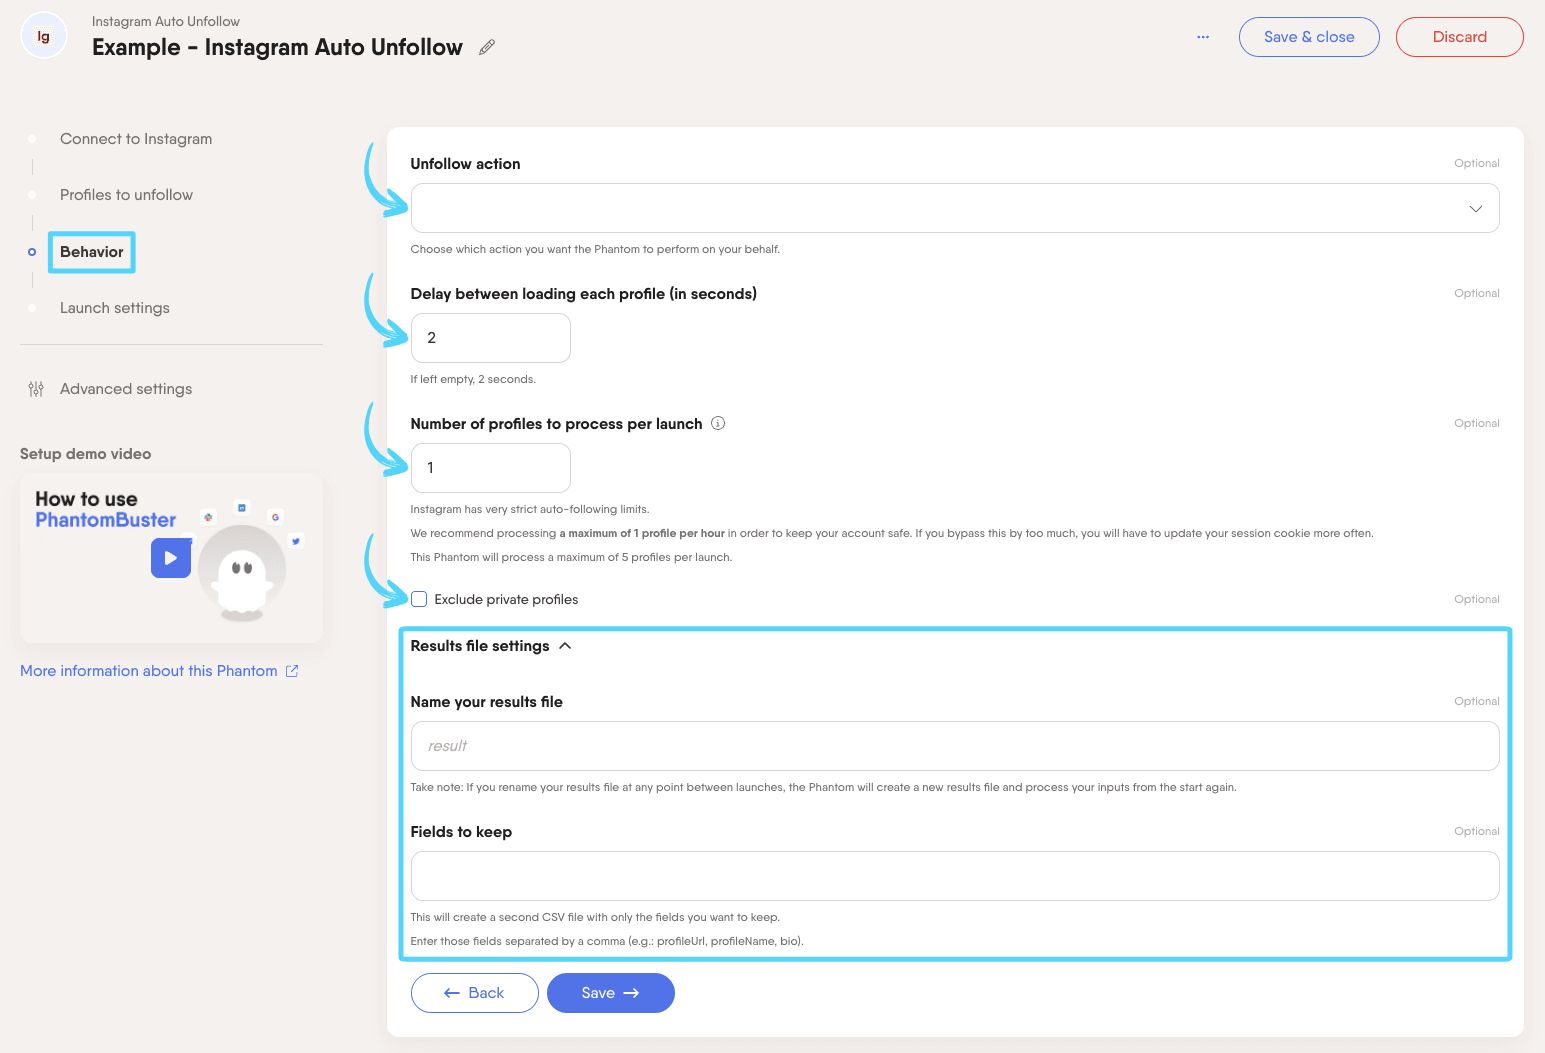Play the How to use PhantomBuster video
The width and height of the screenshot is (1545, 1053).
point(170,558)
